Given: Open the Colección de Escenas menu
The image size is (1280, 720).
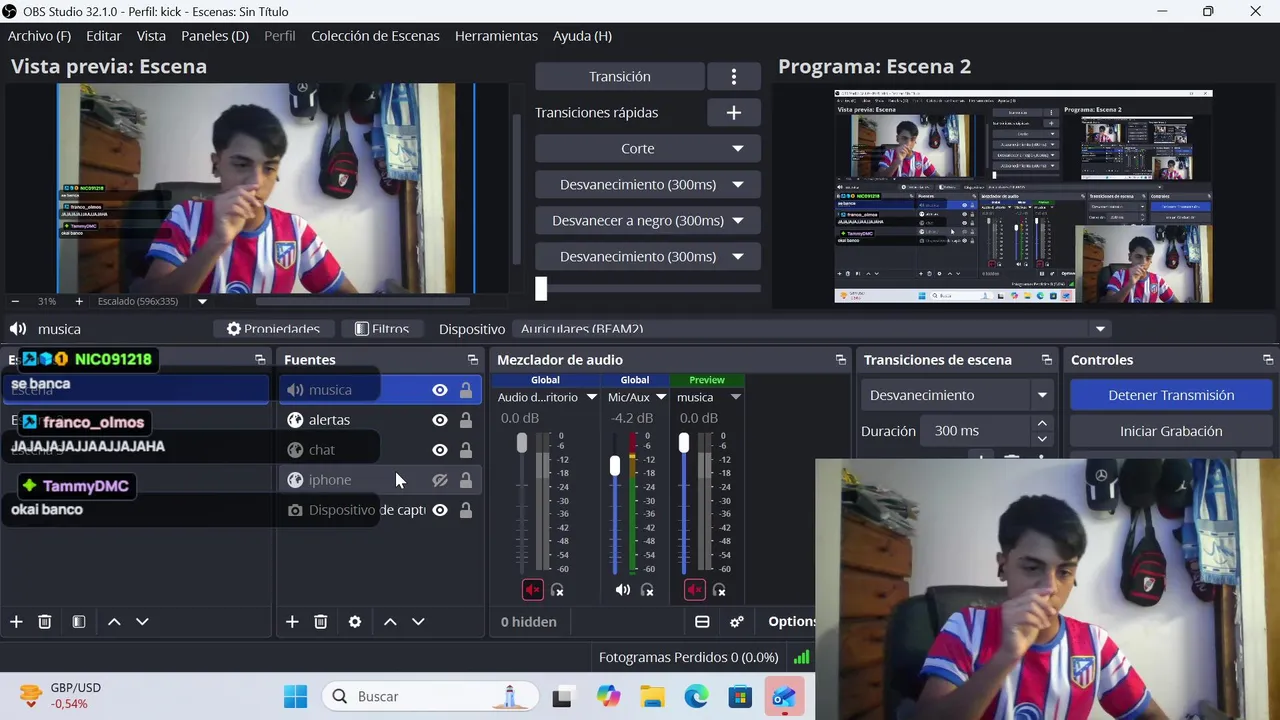Looking at the screenshot, I should [375, 36].
